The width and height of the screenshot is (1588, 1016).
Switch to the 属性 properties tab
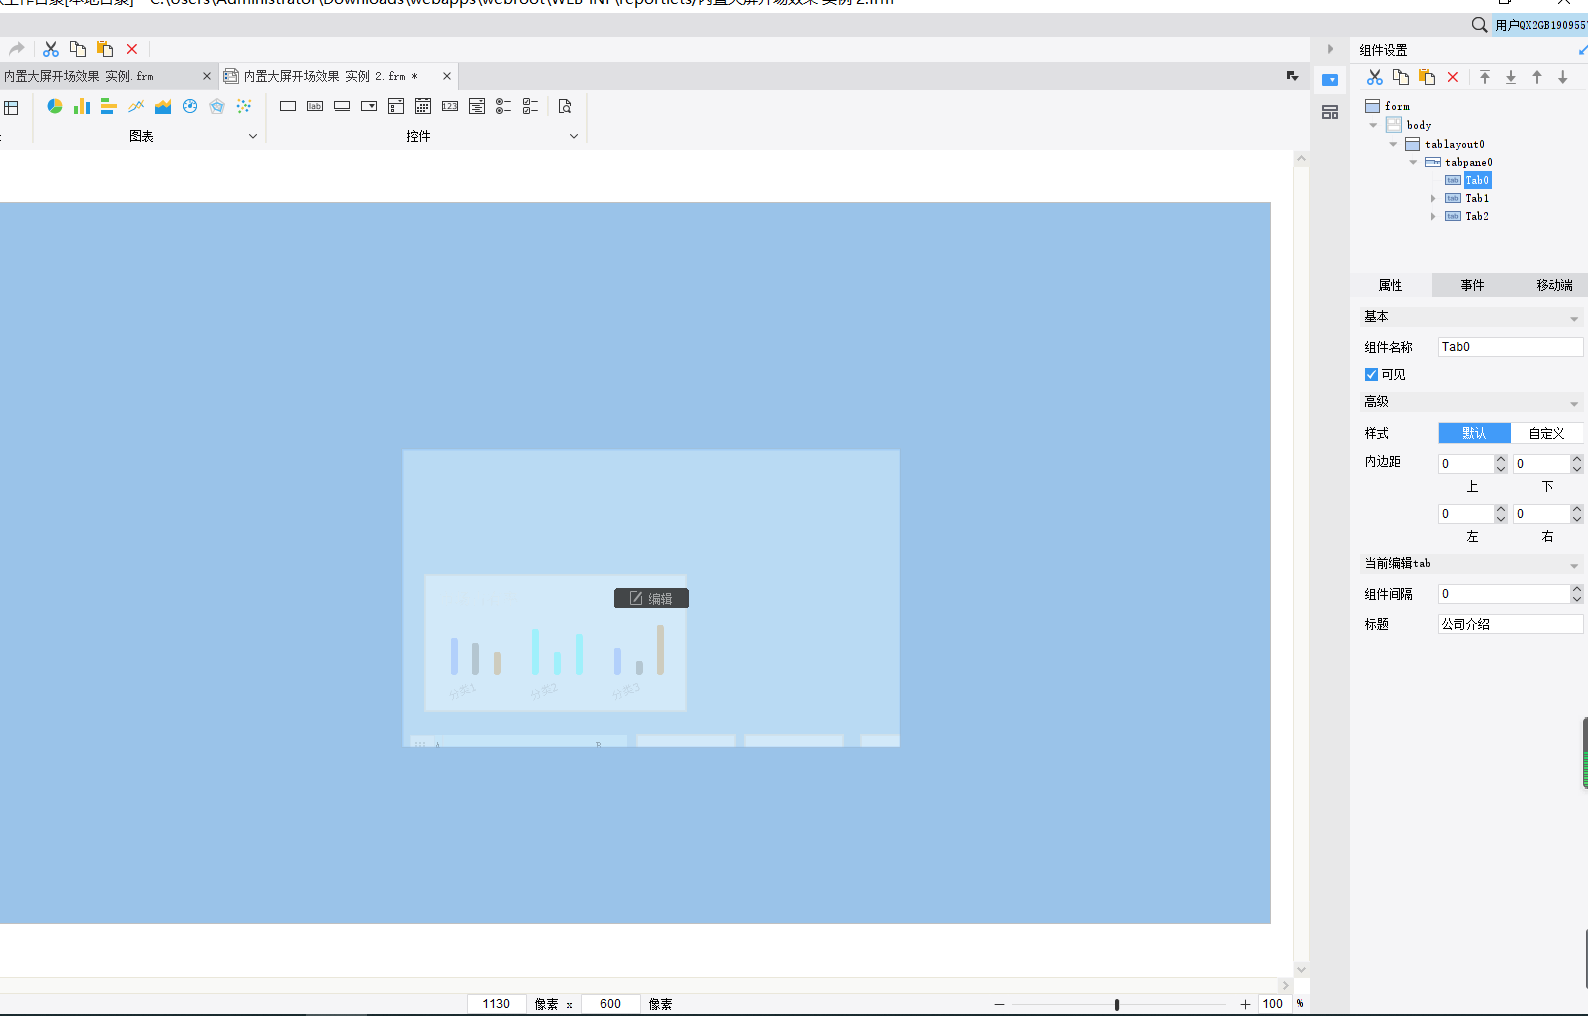(1391, 285)
